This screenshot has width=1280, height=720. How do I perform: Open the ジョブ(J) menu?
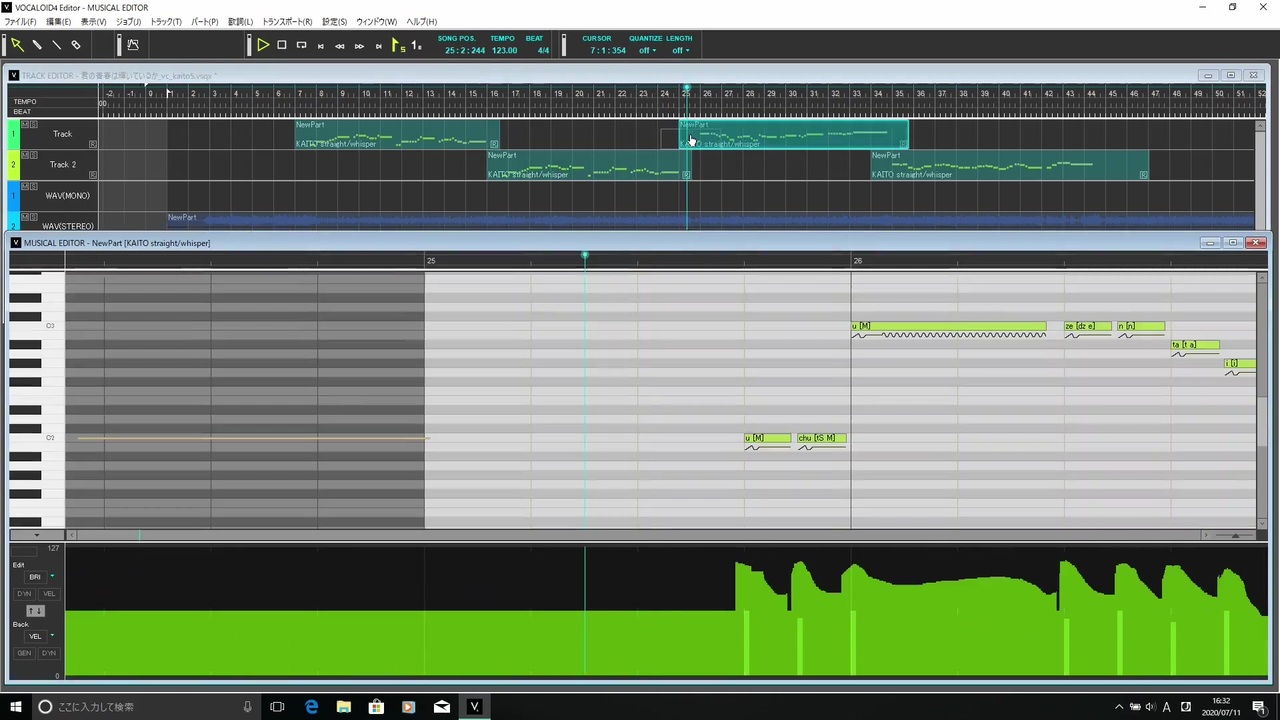tap(128, 22)
